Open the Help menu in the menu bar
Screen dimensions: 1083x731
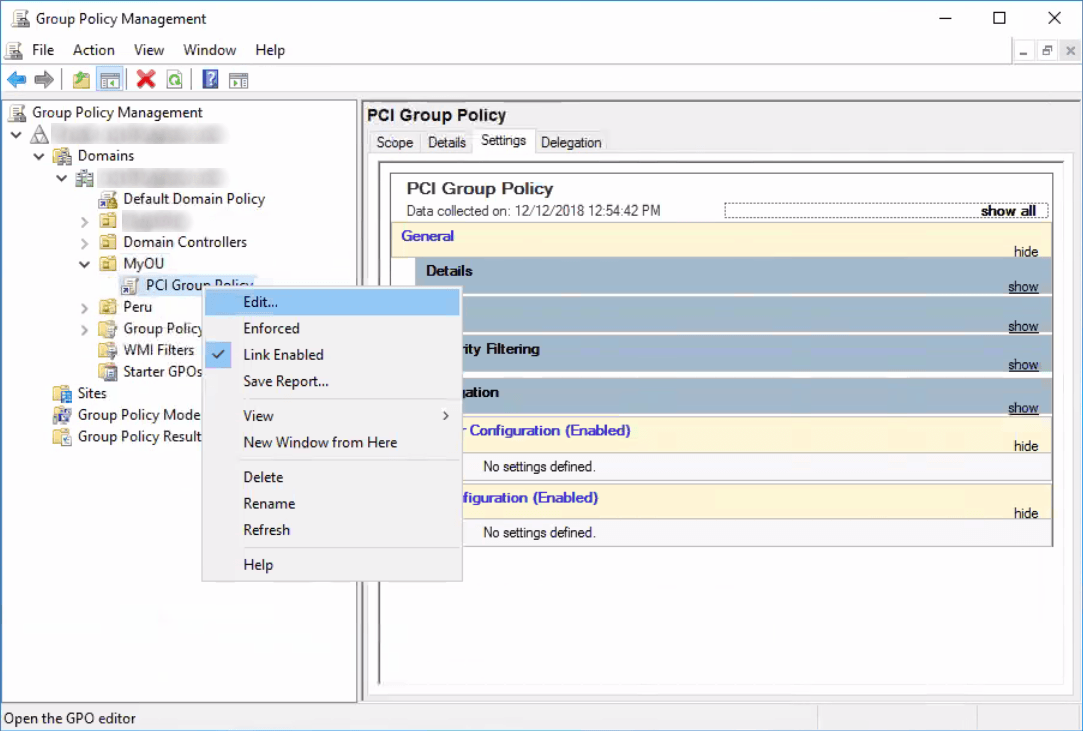tap(270, 50)
